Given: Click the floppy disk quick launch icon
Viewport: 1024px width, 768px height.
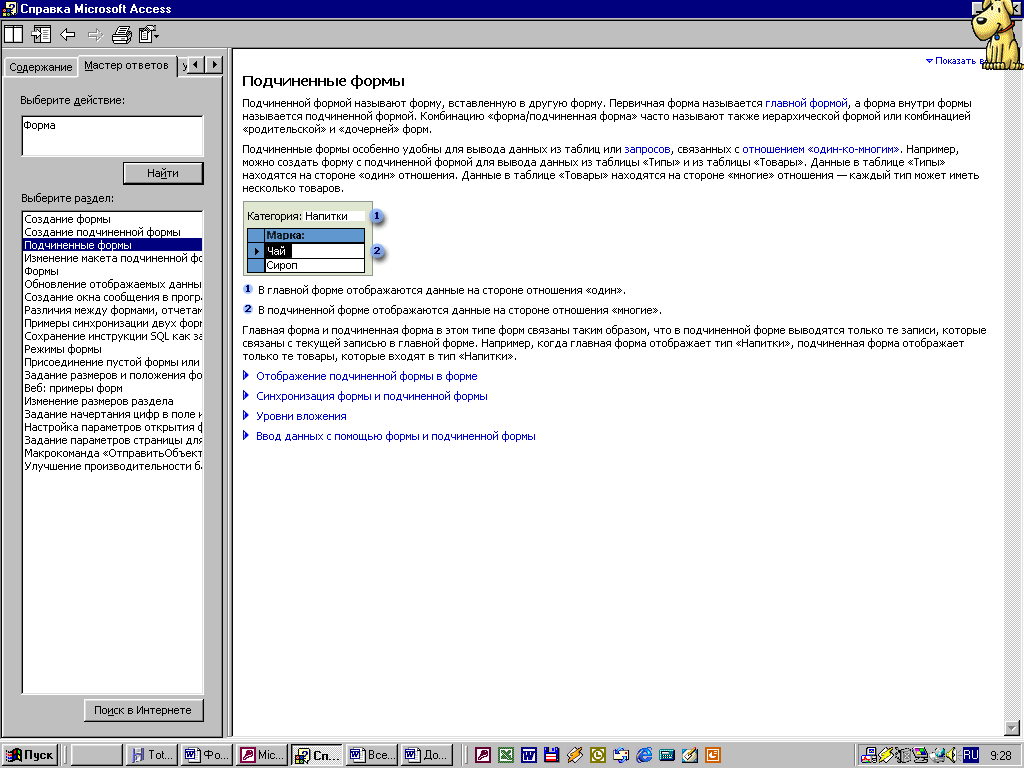Looking at the screenshot, I should pos(551,755).
